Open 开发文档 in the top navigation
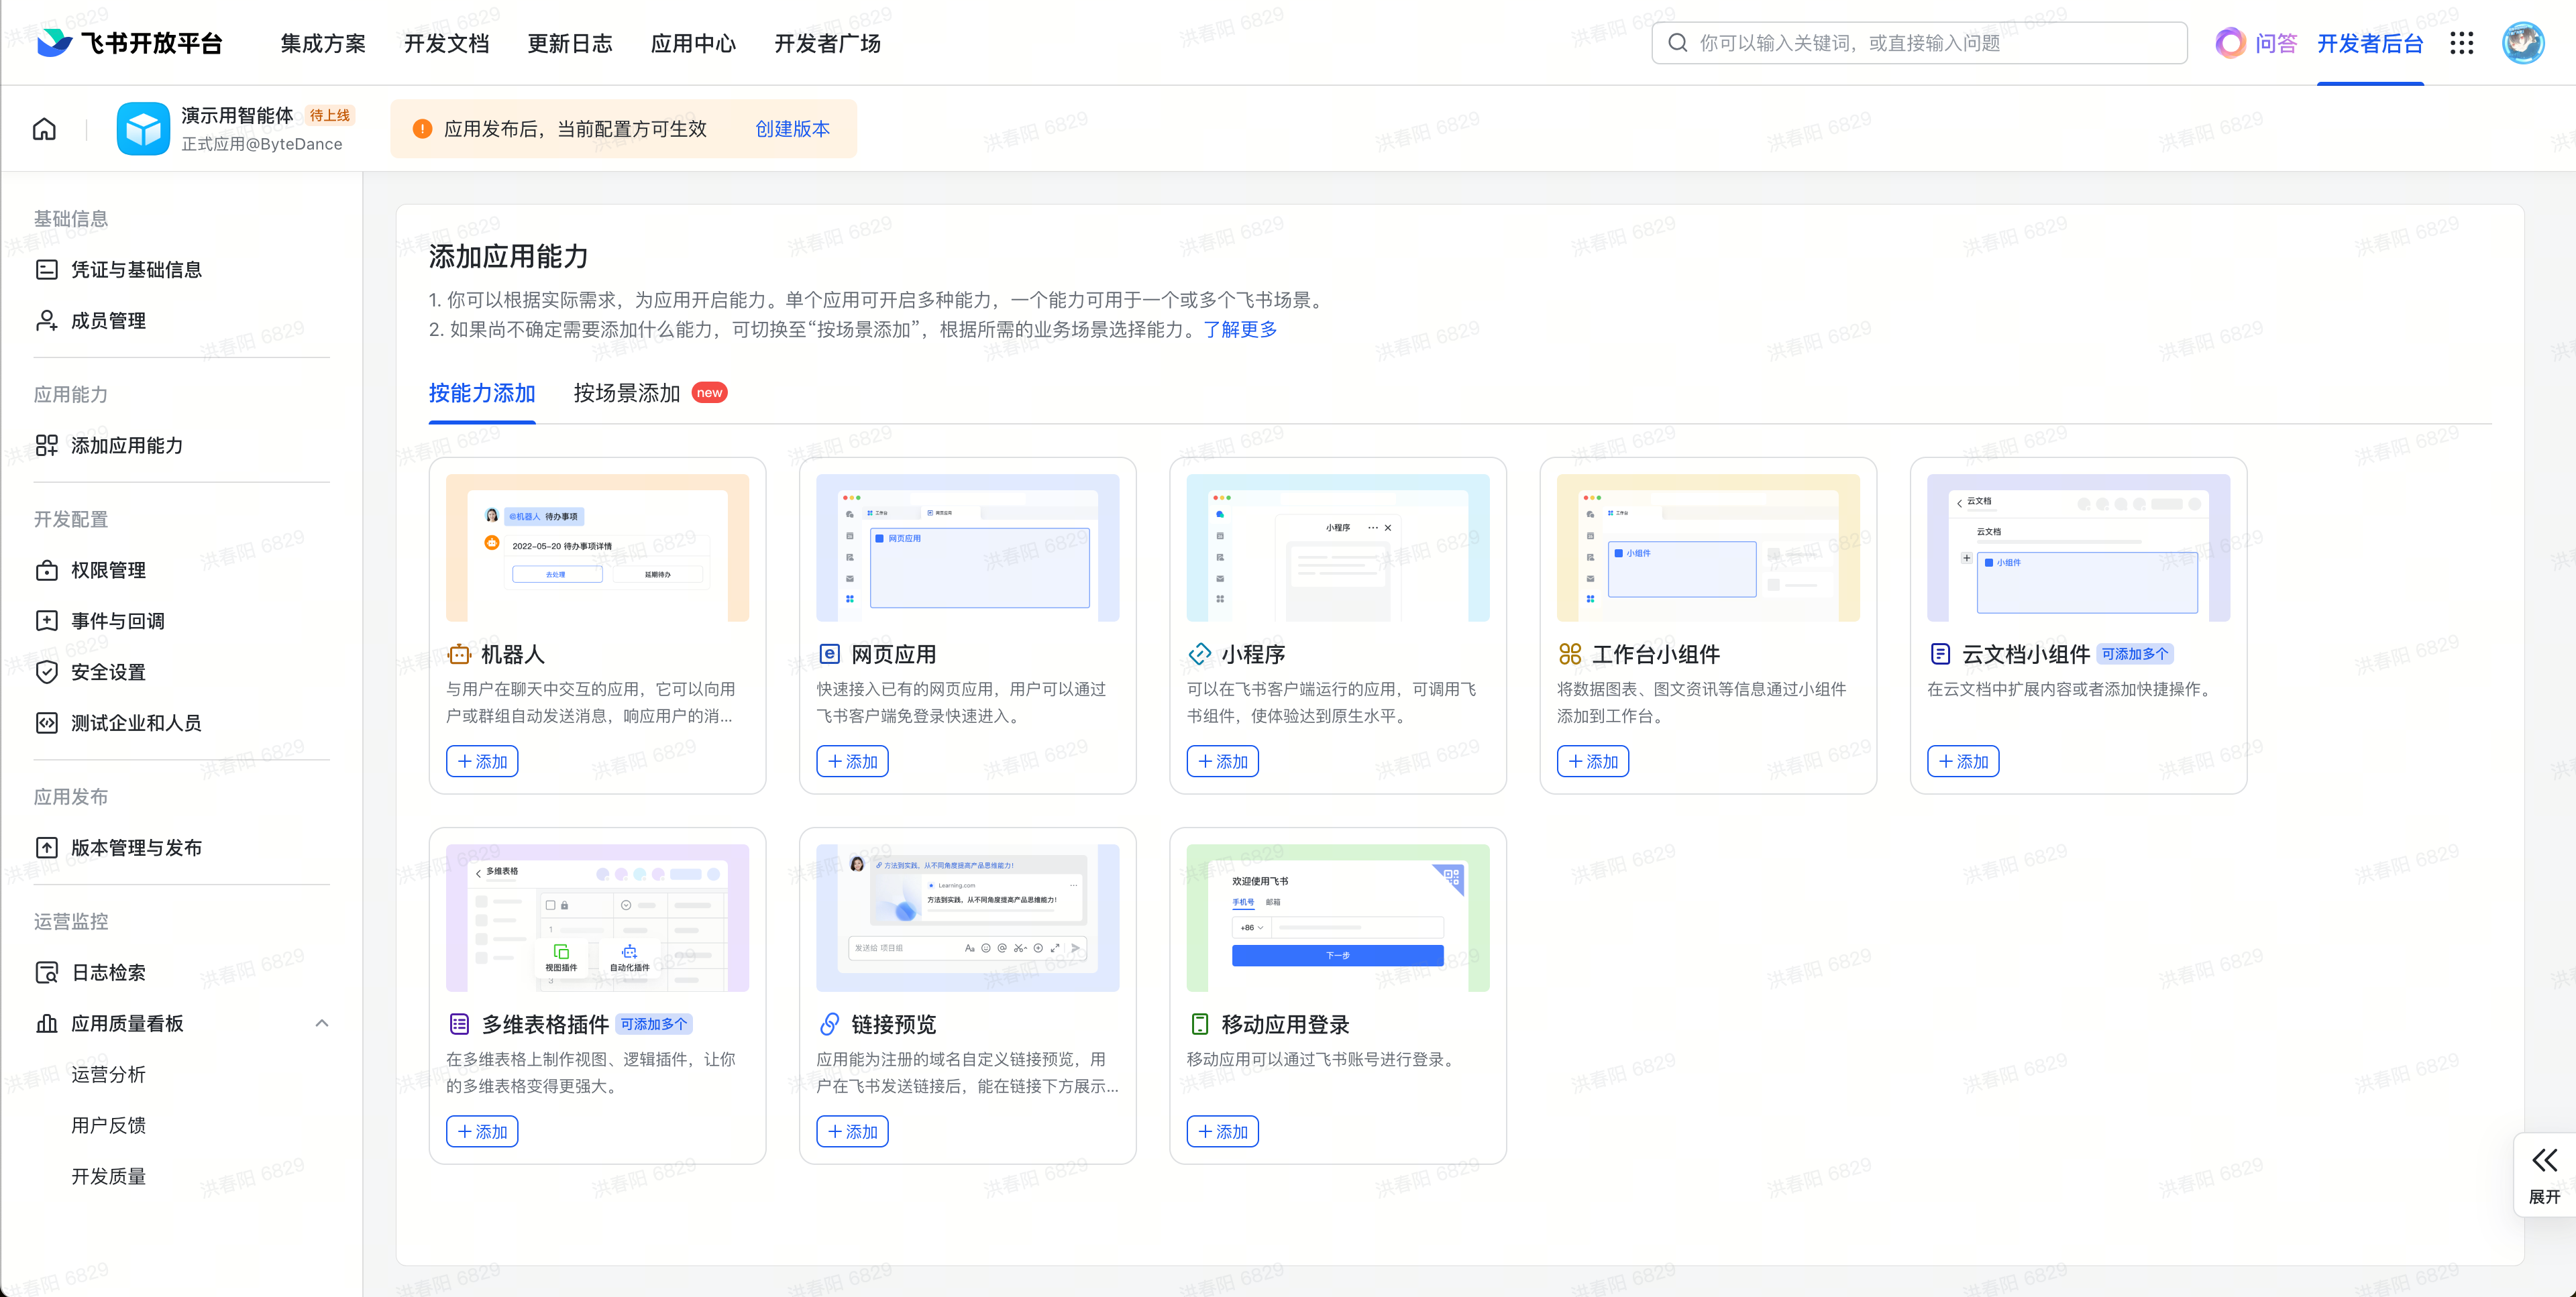This screenshot has height=1297, width=2576. click(446, 43)
